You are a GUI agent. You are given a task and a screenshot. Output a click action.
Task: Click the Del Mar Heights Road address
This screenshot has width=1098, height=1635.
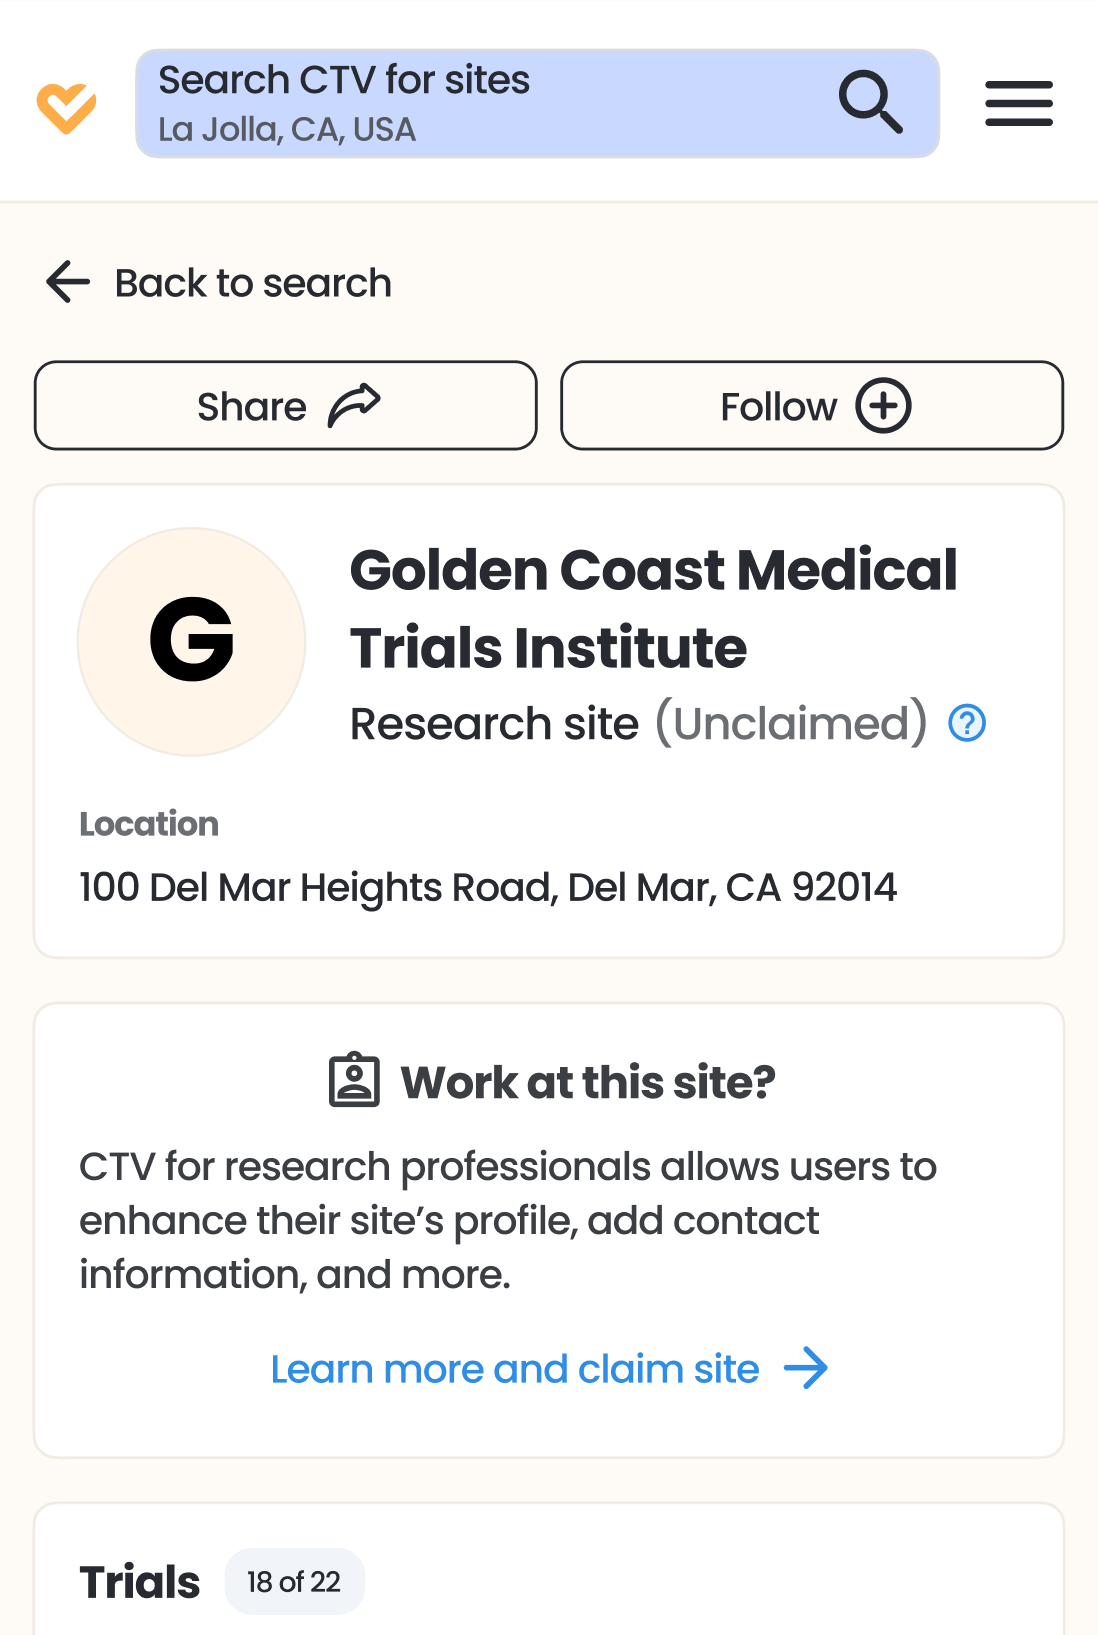[488, 887]
